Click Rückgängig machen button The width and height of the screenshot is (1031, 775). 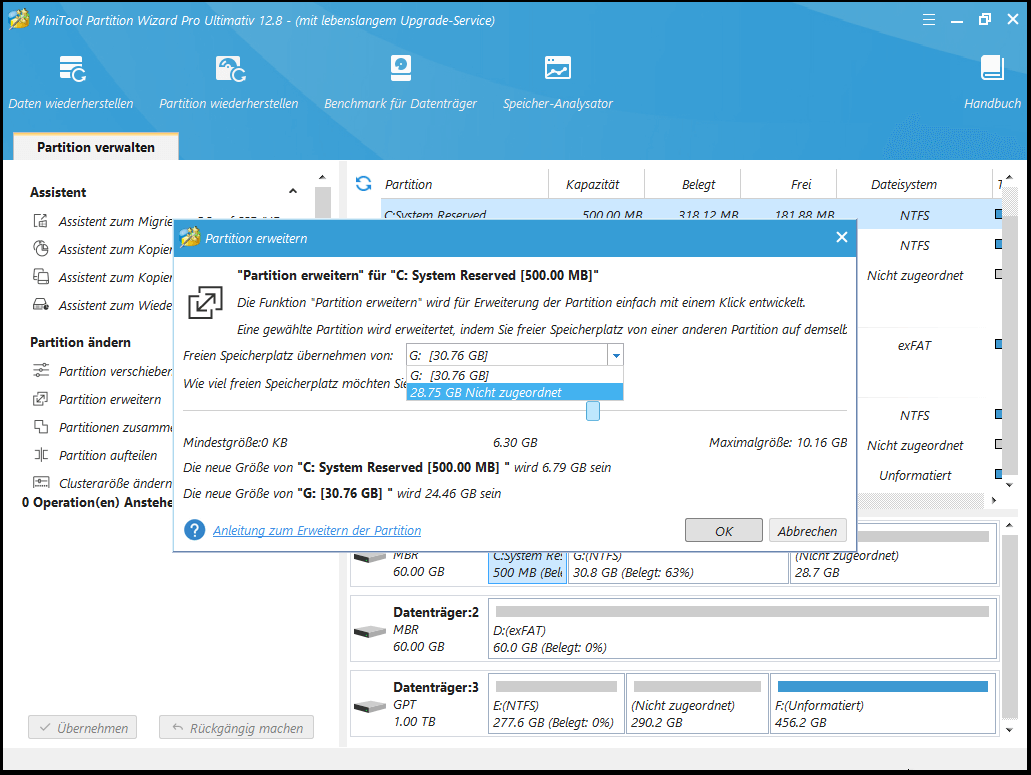(237, 728)
